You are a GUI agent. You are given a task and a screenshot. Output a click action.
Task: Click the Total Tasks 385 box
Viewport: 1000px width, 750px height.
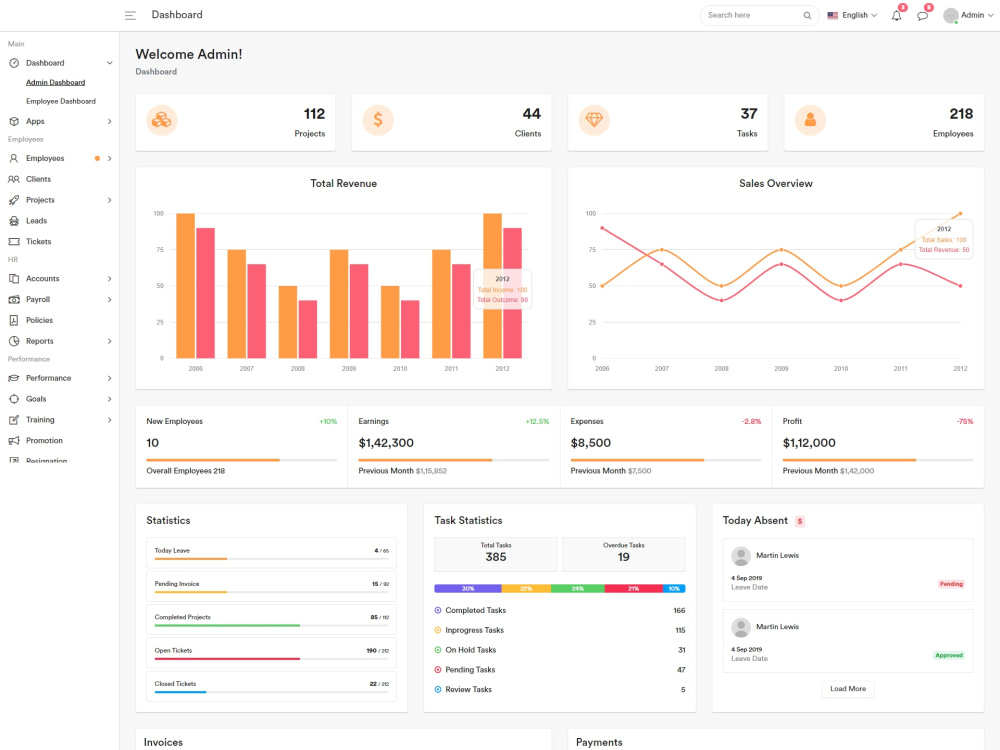(496, 554)
